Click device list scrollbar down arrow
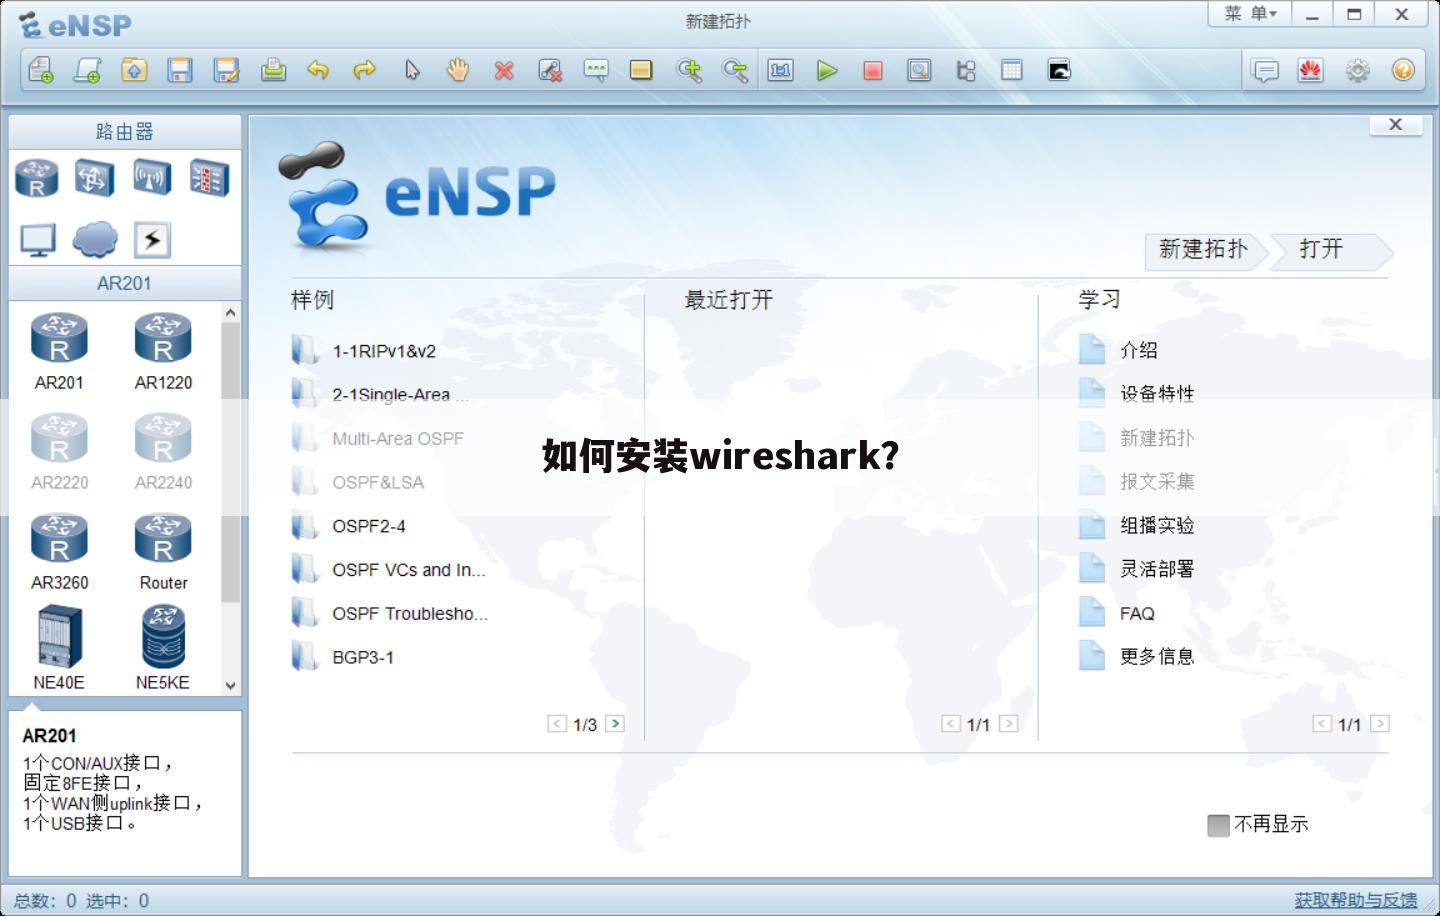 231,685
